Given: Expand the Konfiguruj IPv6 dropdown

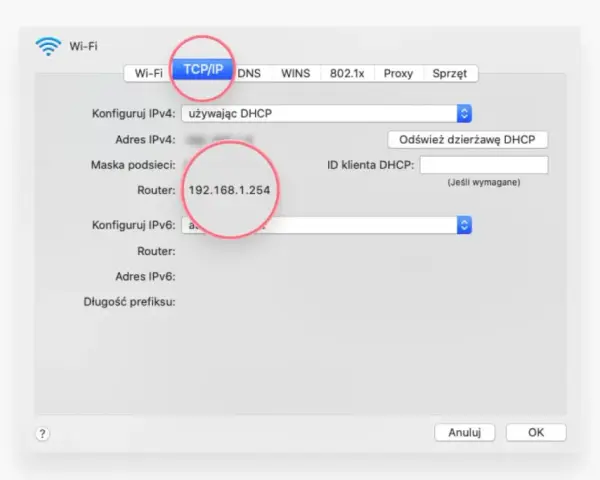Looking at the screenshot, I should coord(326,225).
